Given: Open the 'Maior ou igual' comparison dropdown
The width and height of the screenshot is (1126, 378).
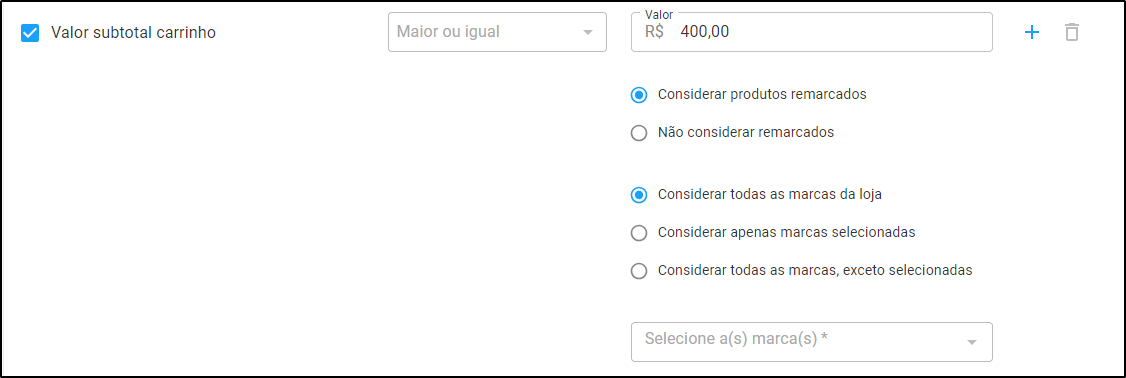Looking at the screenshot, I should (497, 32).
